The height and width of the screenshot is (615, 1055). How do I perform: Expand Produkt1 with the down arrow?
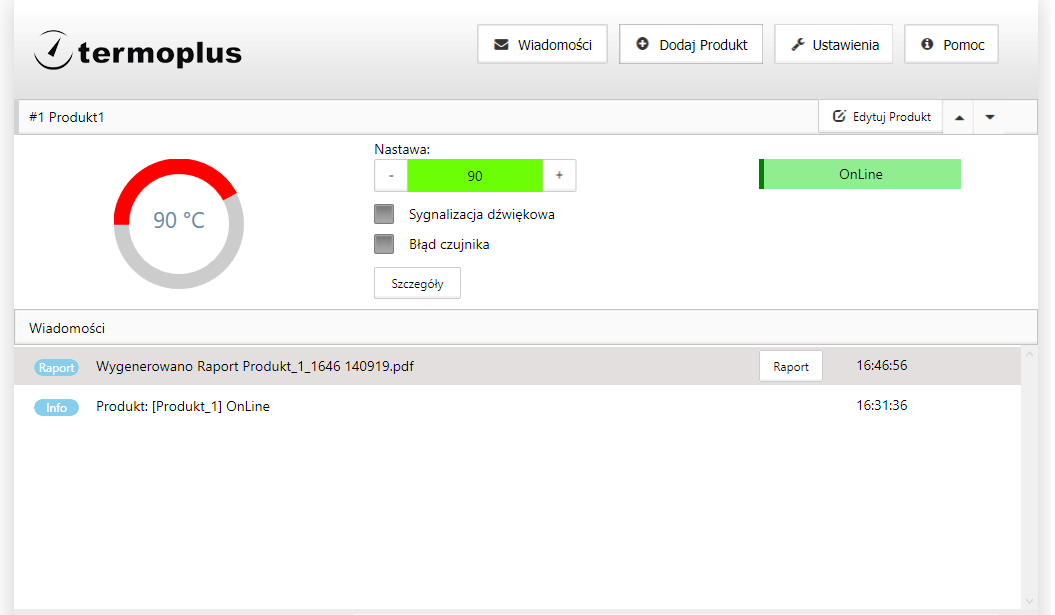(x=990, y=117)
